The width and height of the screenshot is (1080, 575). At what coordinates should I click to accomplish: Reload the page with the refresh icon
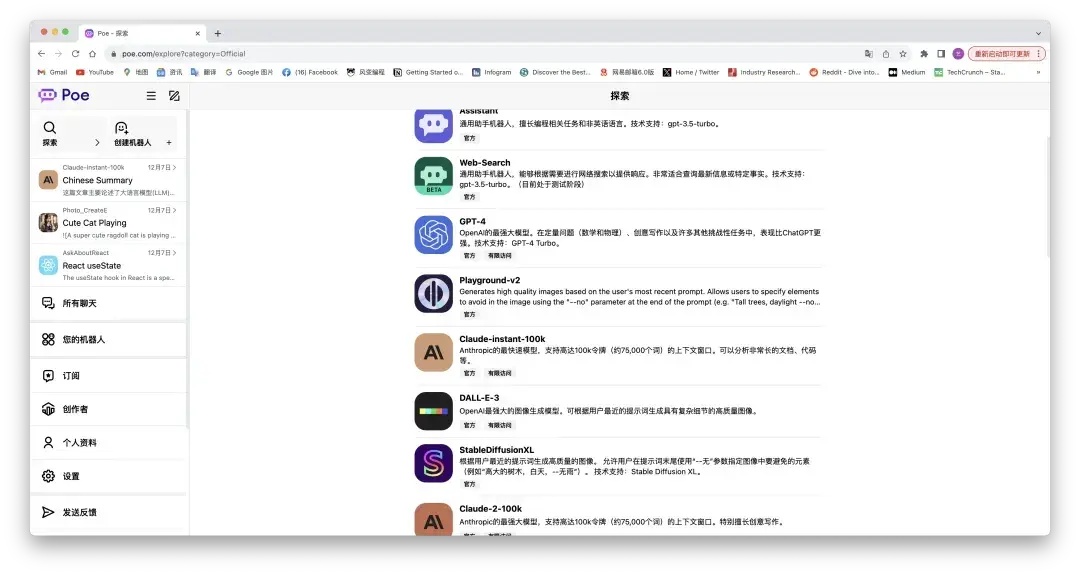click(x=76, y=54)
